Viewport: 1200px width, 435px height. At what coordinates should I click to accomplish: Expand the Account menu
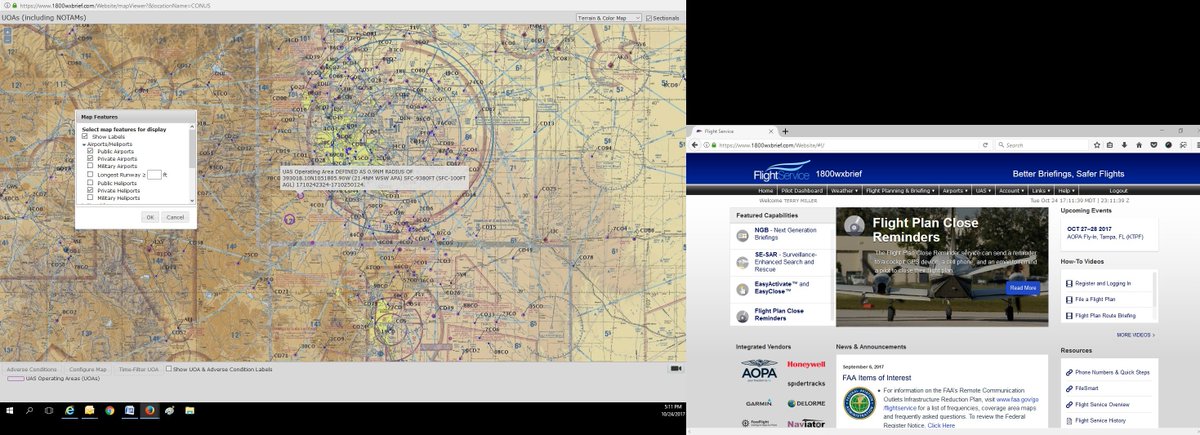click(1012, 190)
